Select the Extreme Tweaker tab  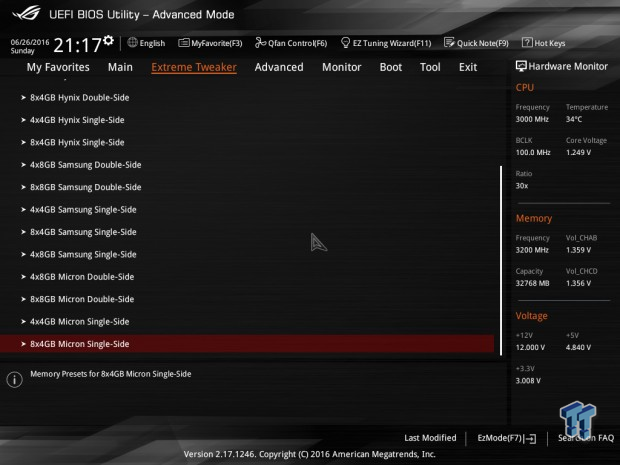(x=194, y=67)
